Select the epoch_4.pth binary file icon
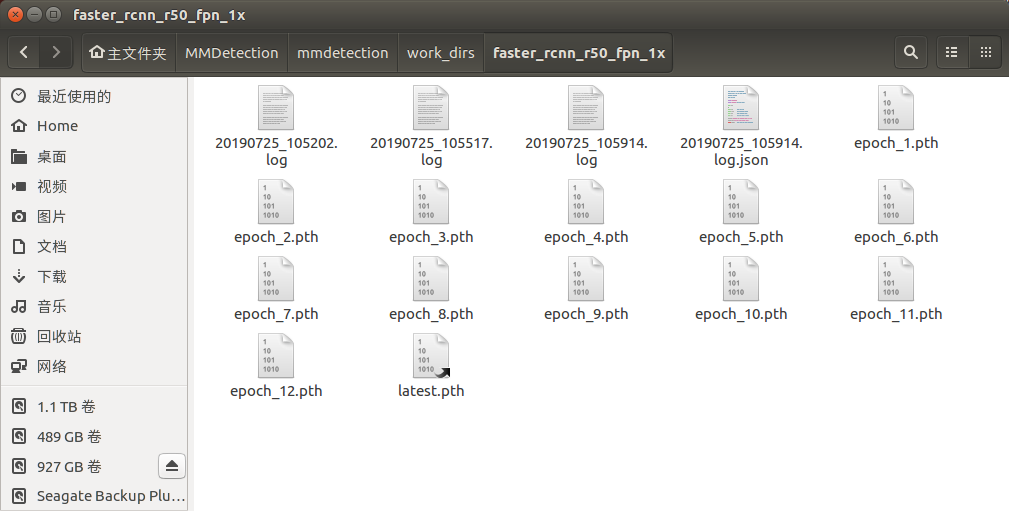This screenshot has width=1009, height=511. coord(586,202)
